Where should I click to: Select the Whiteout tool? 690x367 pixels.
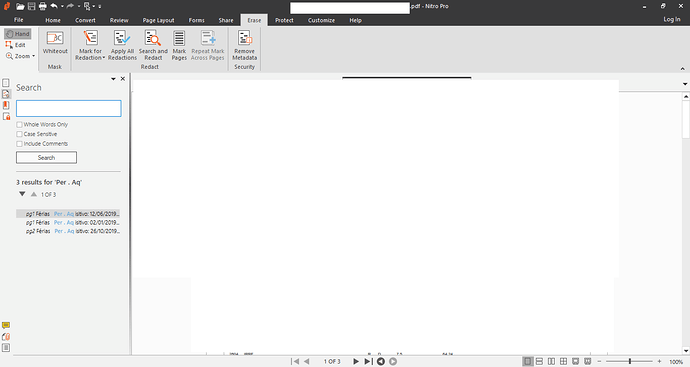coord(55,42)
